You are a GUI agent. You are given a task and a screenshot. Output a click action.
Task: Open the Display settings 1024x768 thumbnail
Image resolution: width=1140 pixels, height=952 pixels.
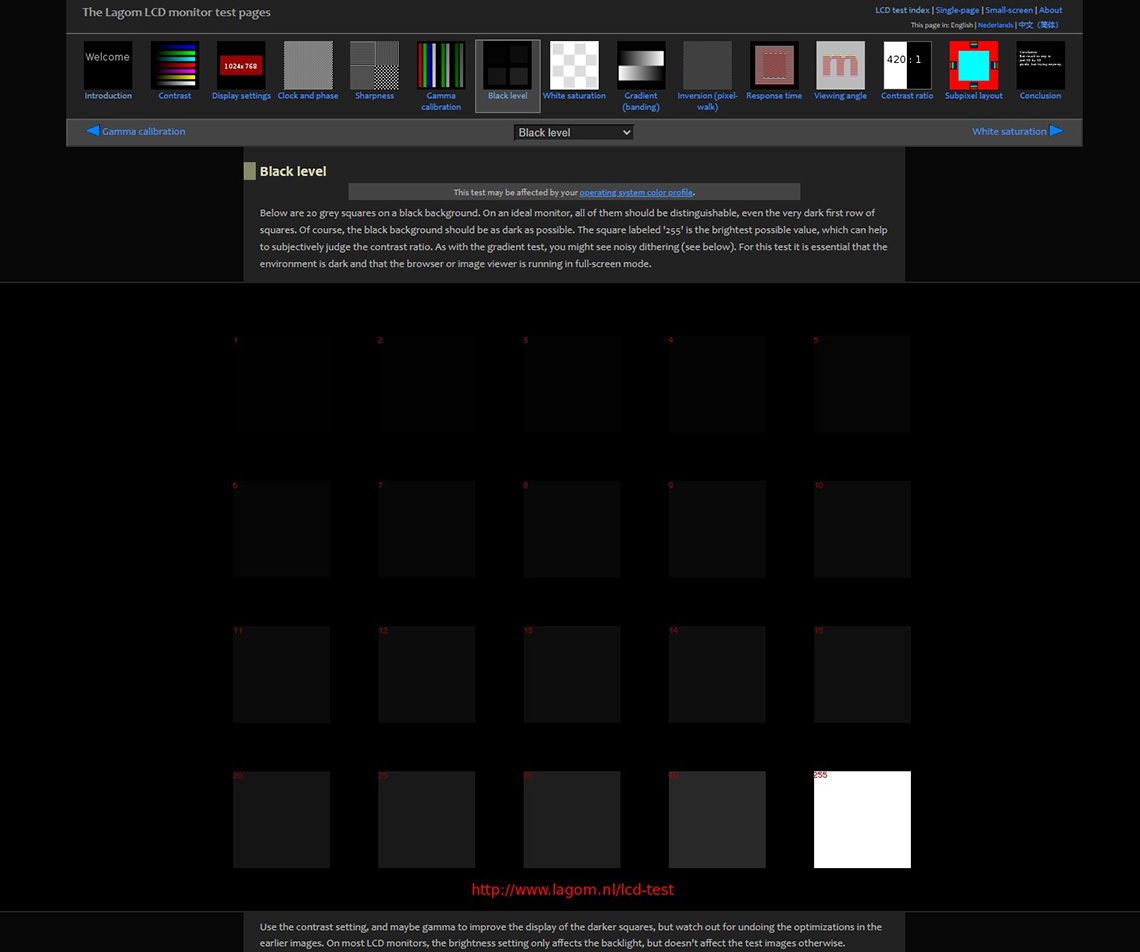click(241, 66)
